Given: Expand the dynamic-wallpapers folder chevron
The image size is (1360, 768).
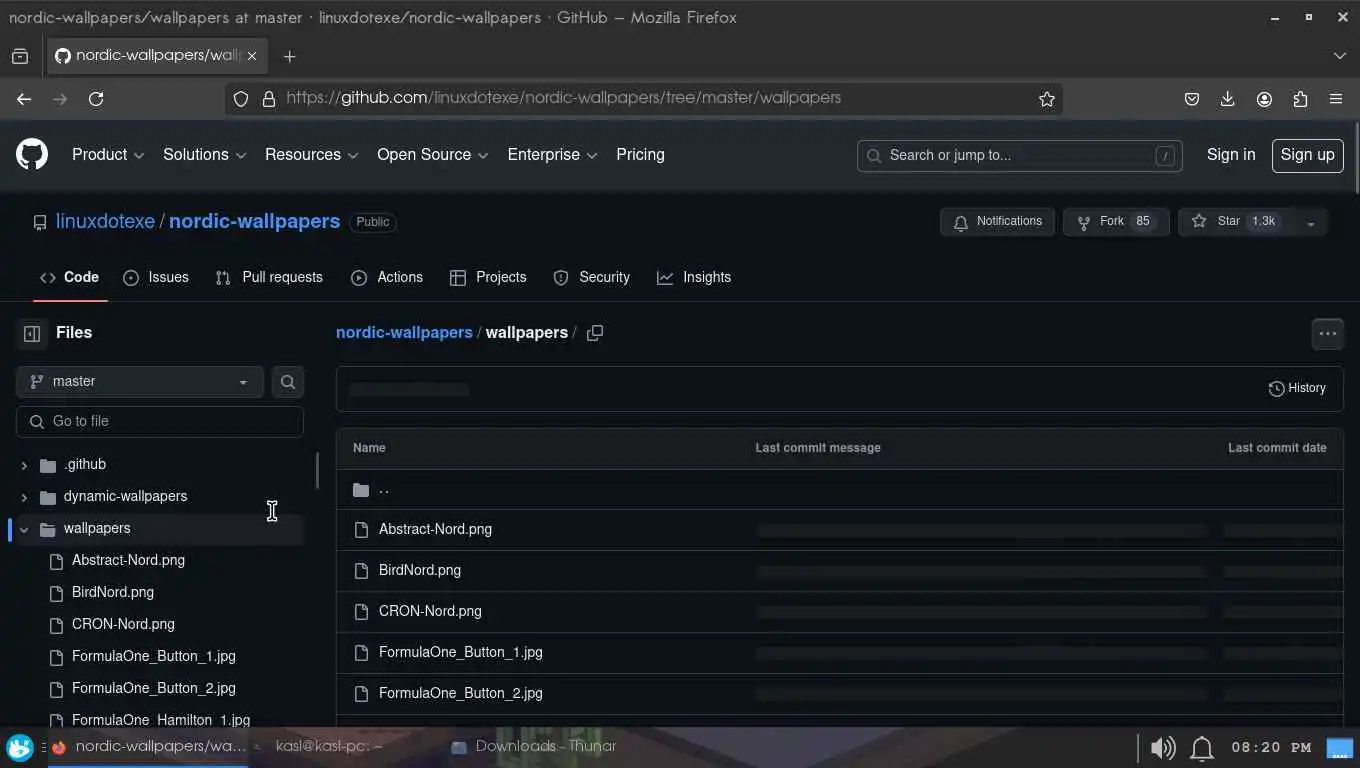Looking at the screenshot, I should pos(24,497).
